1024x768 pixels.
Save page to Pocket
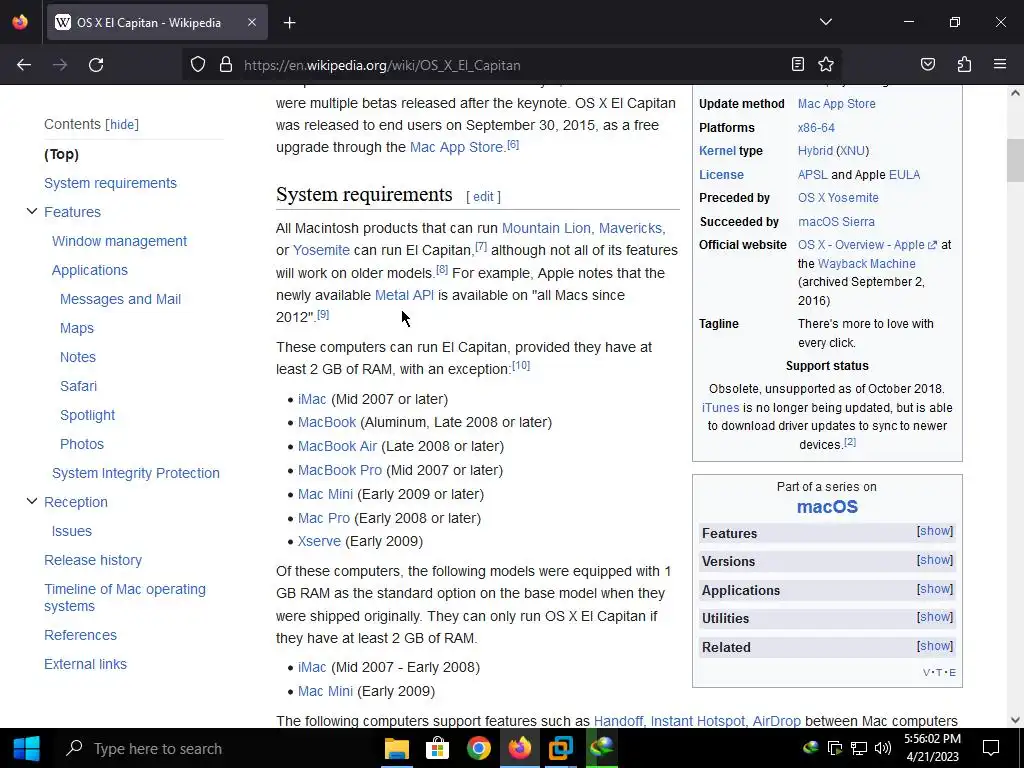[x=928, y=64]
